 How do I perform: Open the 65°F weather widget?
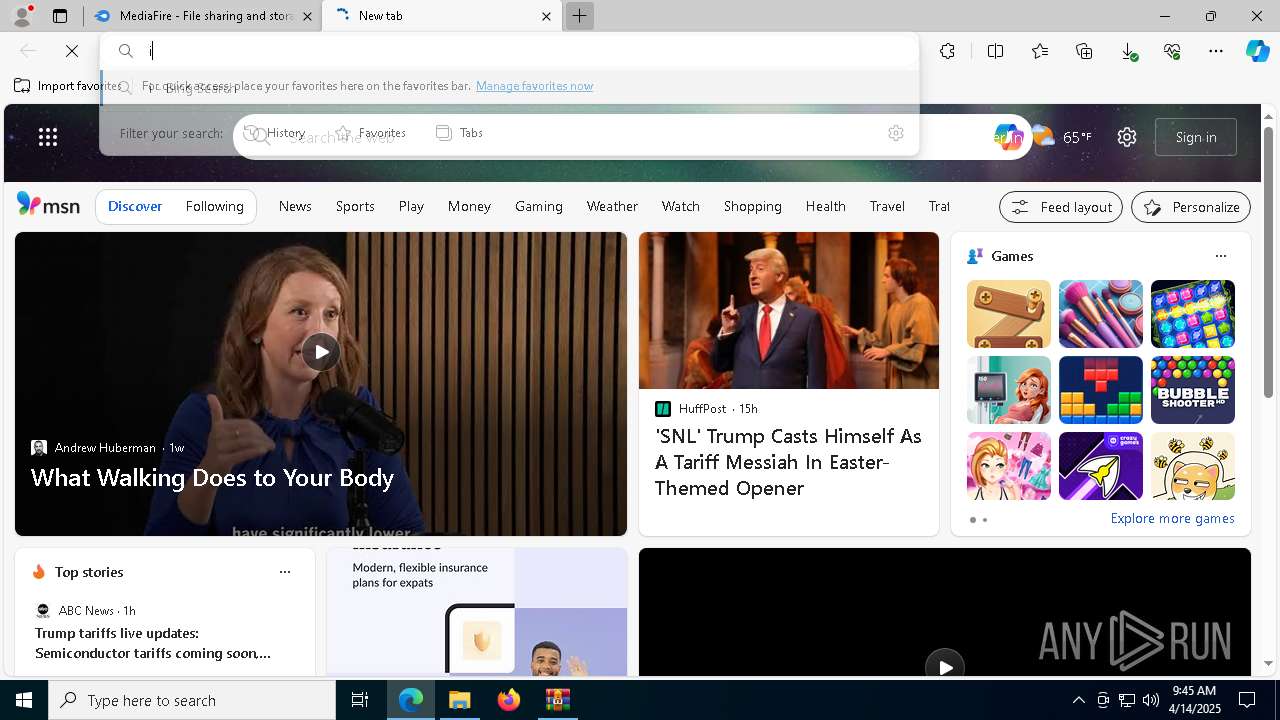tap(1062, 137)
